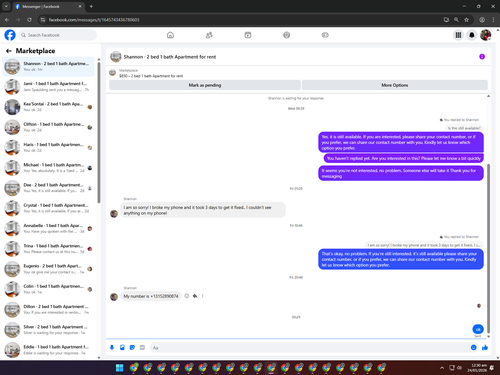Screen dimensions: 500x375
Task: Open a new browser tab
Action: coord(91,6)
